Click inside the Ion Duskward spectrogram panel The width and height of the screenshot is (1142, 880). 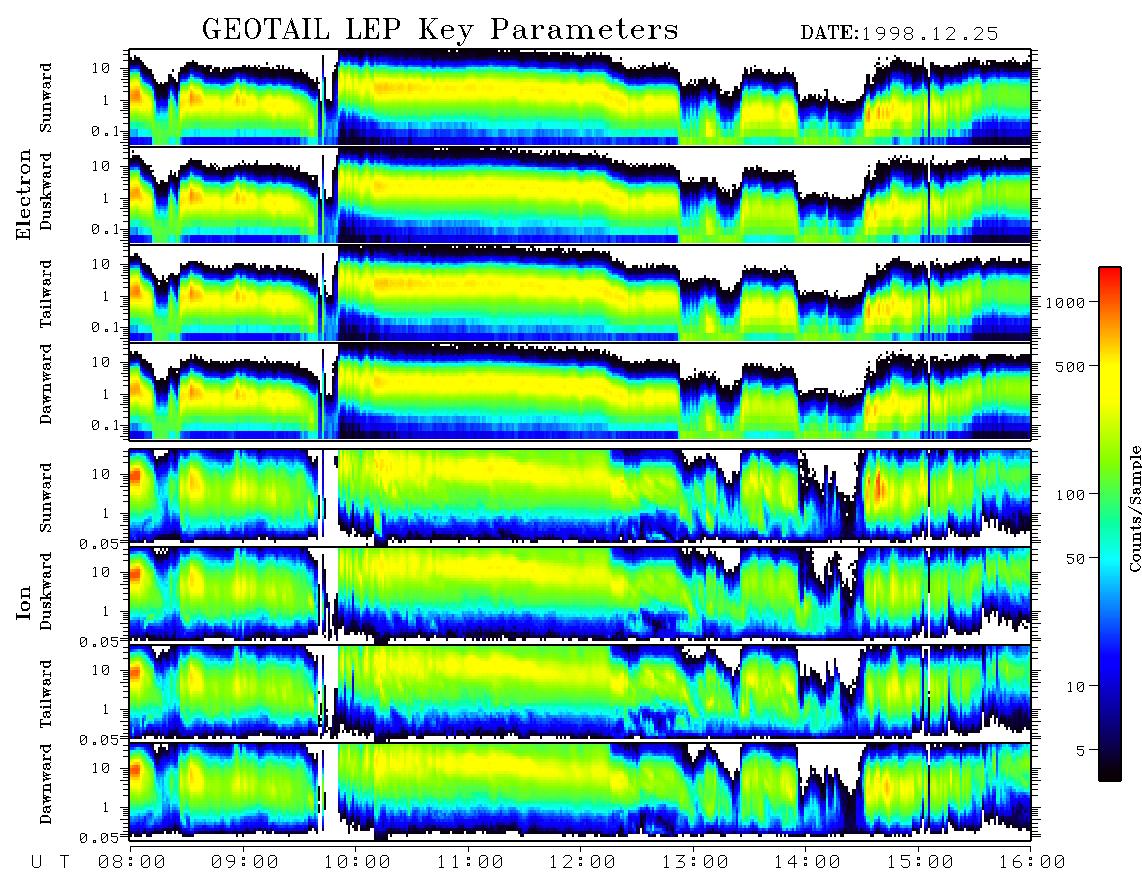coord(580,595)
